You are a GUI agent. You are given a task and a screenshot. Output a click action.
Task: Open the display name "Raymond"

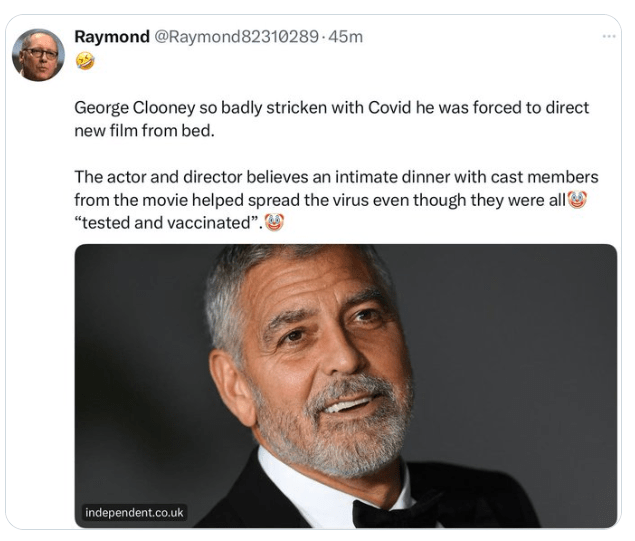pos(110,37)
